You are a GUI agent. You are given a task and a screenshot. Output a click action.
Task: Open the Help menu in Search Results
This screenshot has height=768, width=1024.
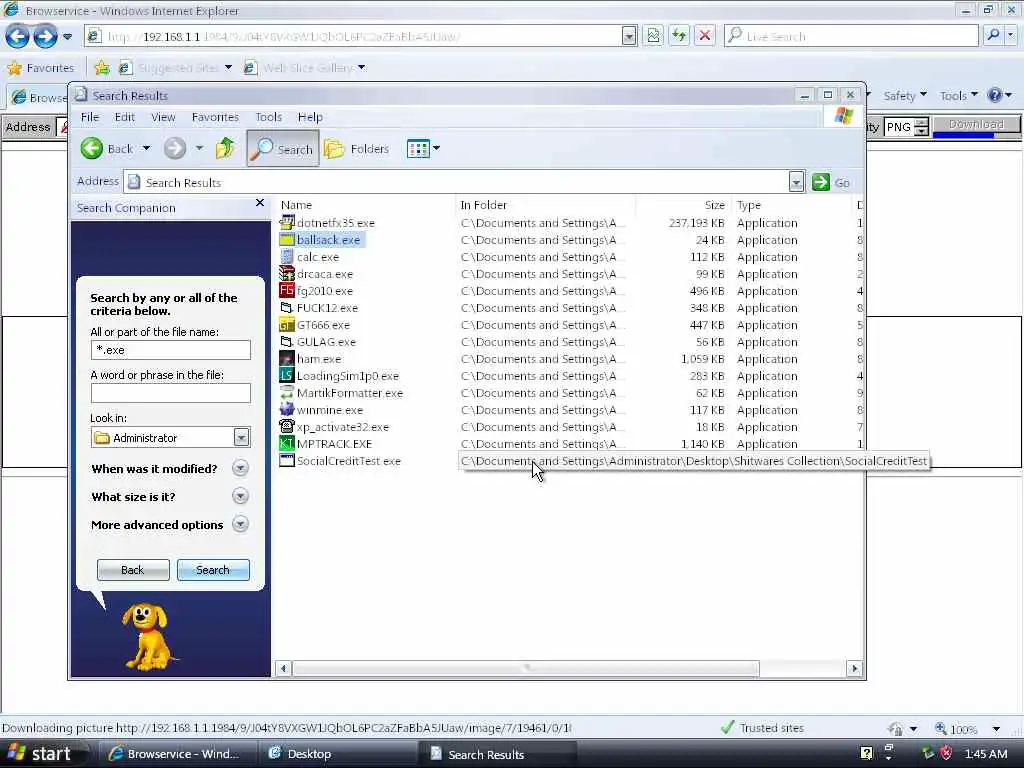pos(310,117)
